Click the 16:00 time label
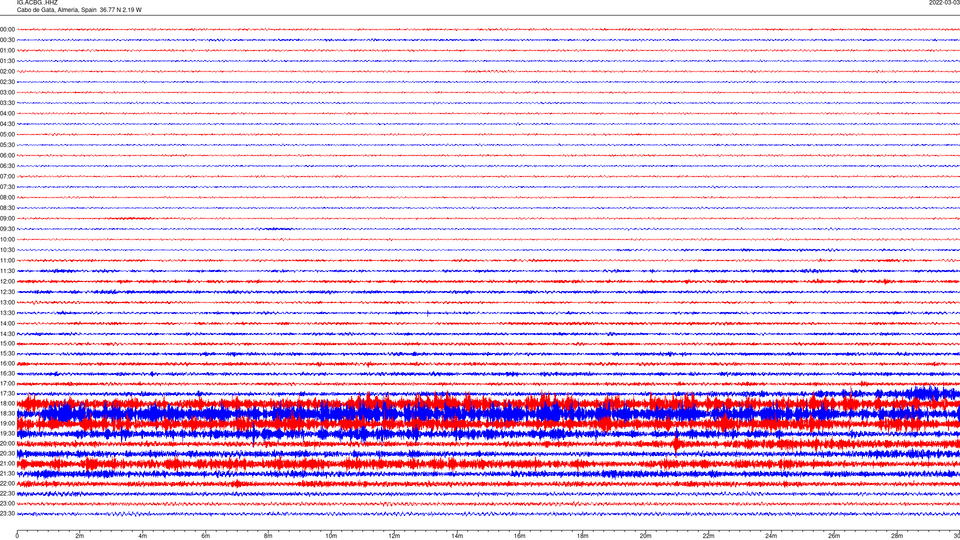 [7, 364]
